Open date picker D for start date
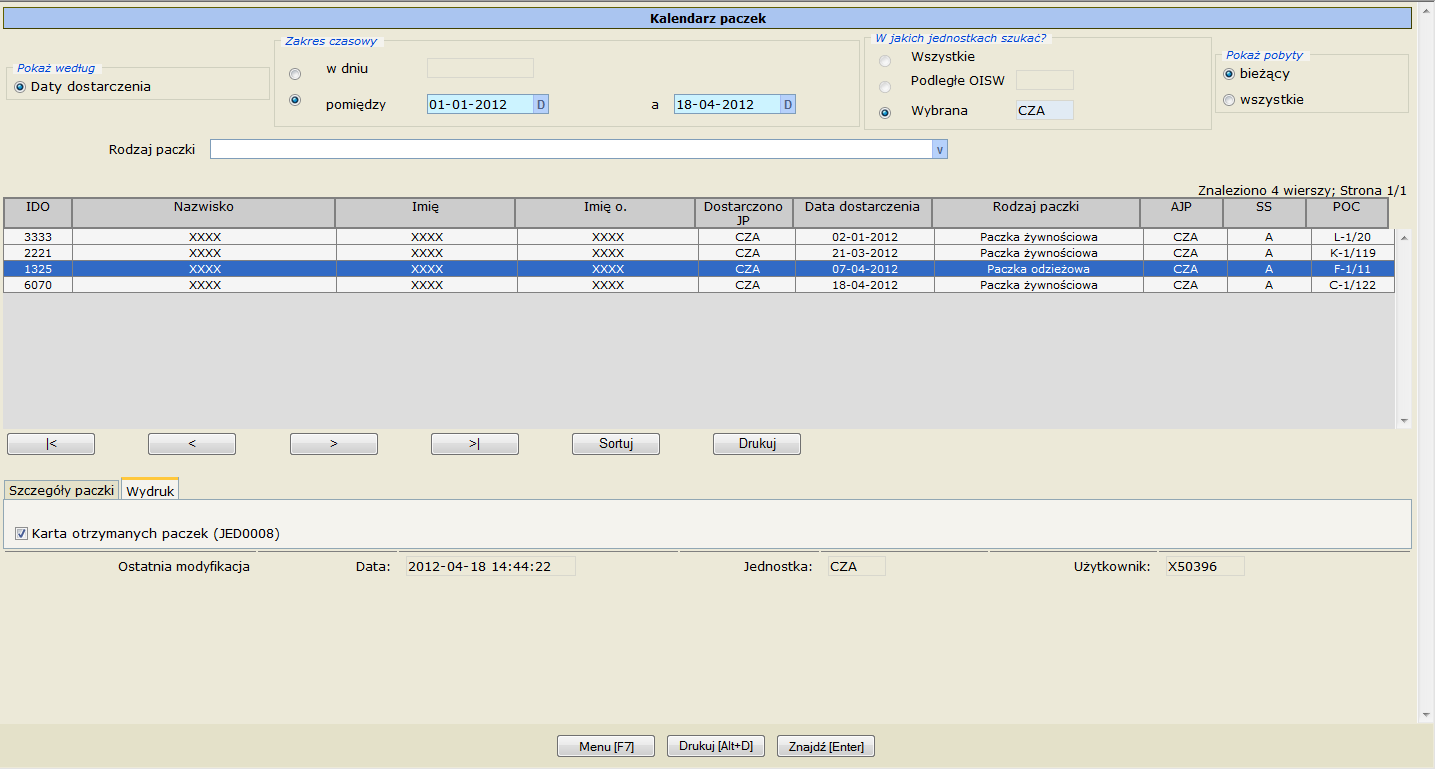The height and width of the screenshot is (769, 1436). 540,104
